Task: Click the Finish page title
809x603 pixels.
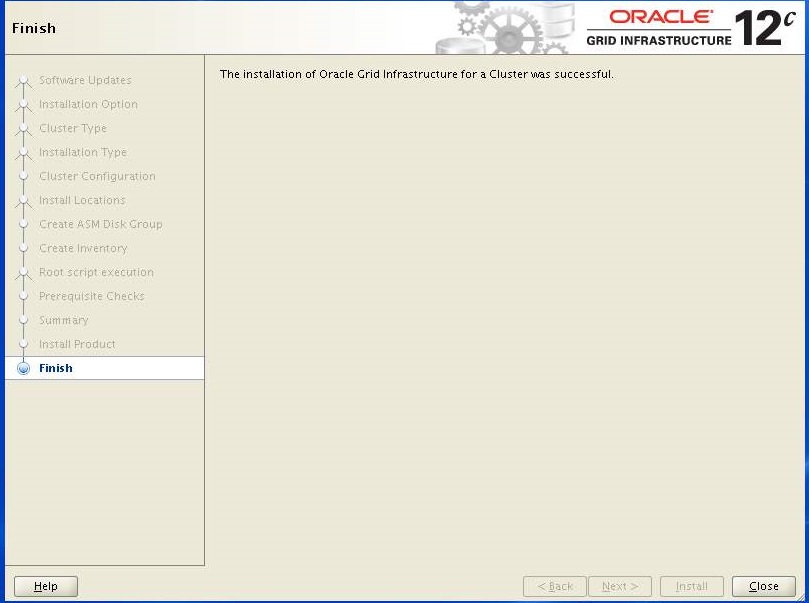Action: pyautogui.click(x=34, y=28)
